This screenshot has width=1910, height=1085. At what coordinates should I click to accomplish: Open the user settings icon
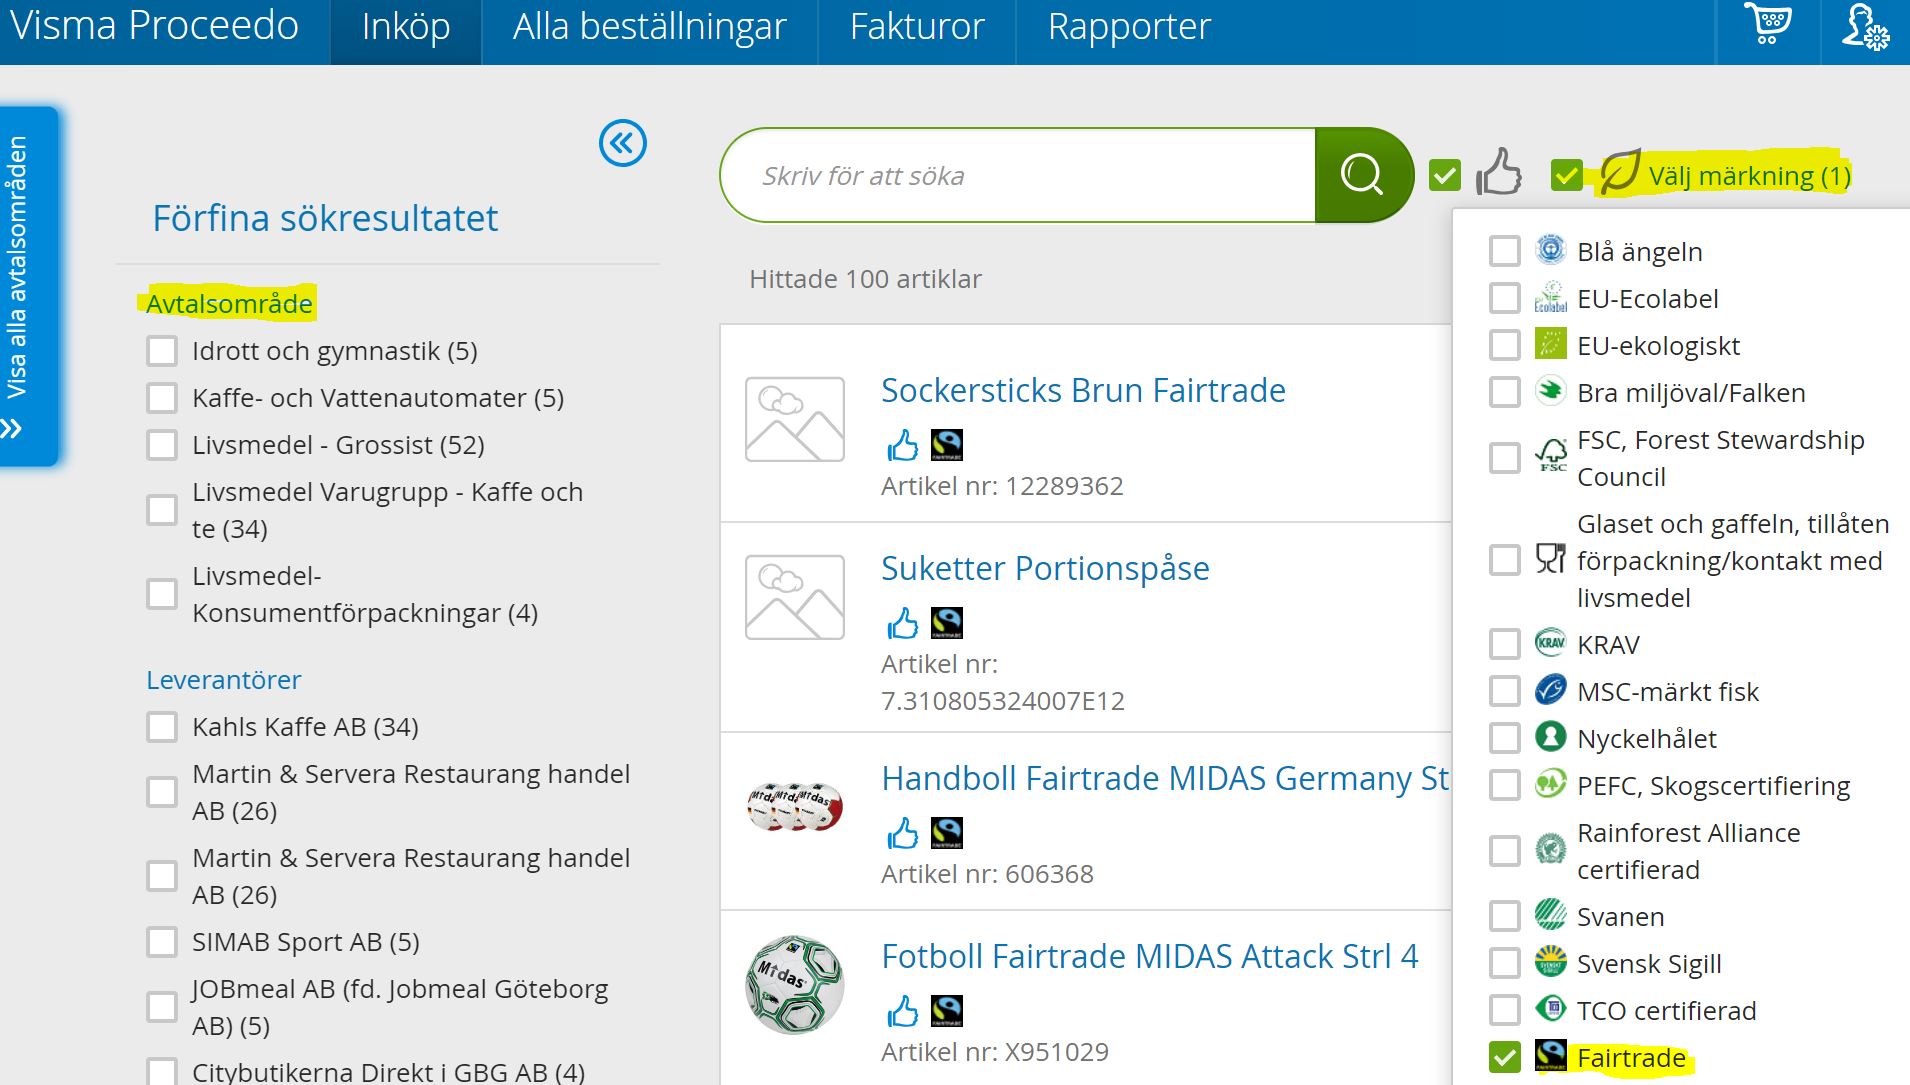pos(1865,27)
